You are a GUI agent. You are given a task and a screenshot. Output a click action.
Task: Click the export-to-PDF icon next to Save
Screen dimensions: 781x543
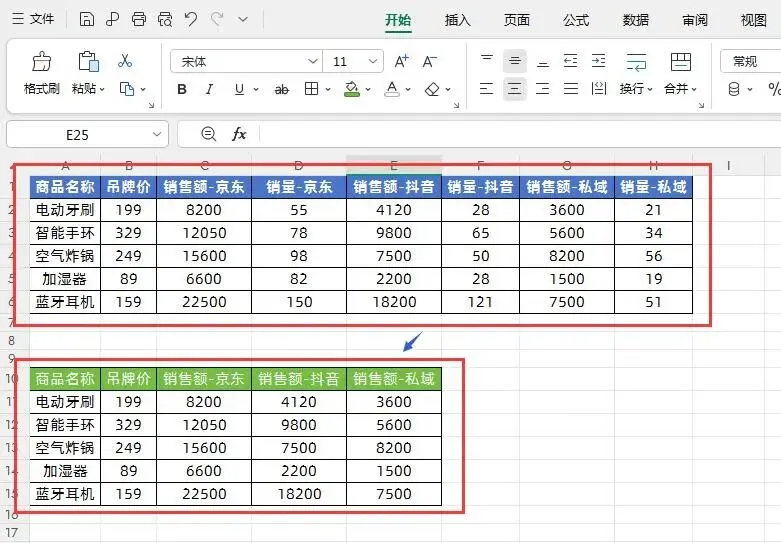coord(113,19)
